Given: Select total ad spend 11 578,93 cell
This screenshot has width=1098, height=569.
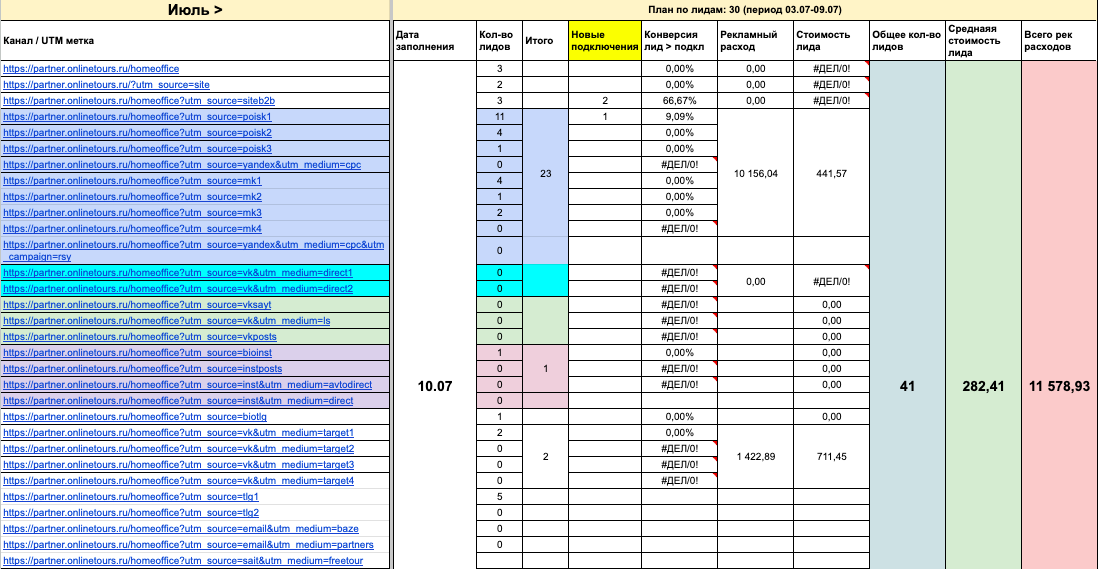Looking at the screenshot, I should pyautogui.click(x=1059, y=386).
